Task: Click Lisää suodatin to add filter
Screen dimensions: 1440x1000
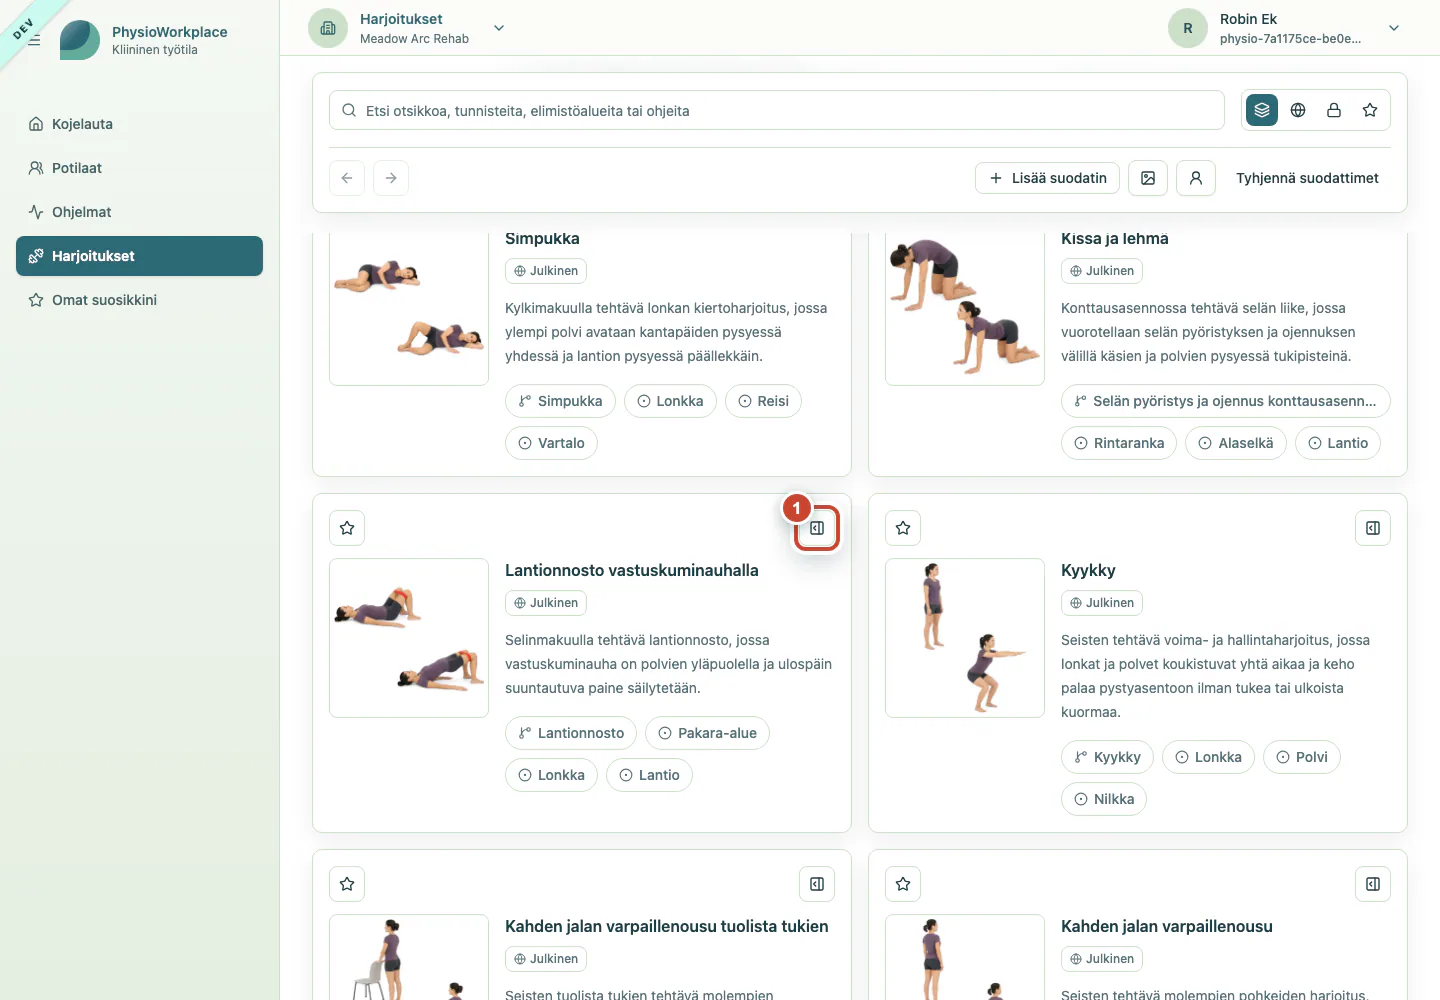Action: 1047,178
